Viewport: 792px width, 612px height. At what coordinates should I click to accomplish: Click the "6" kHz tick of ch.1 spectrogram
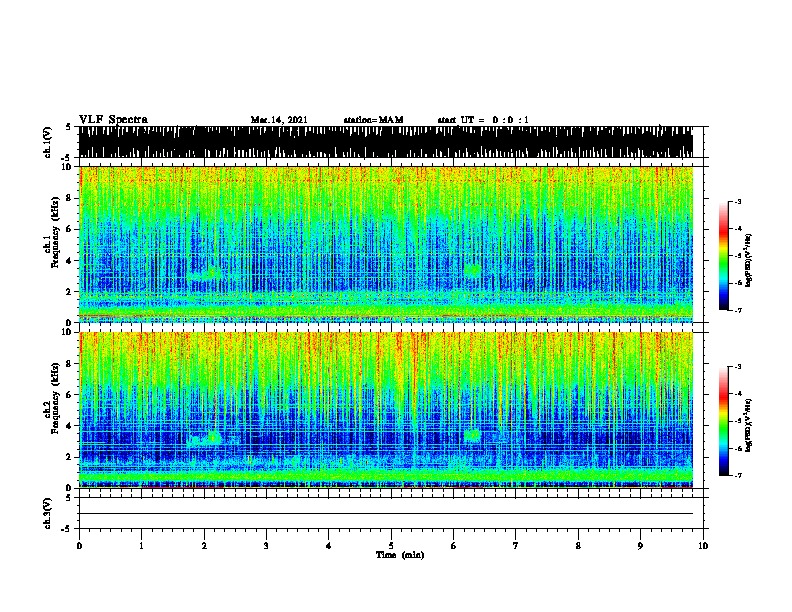[x=69, y=229]
